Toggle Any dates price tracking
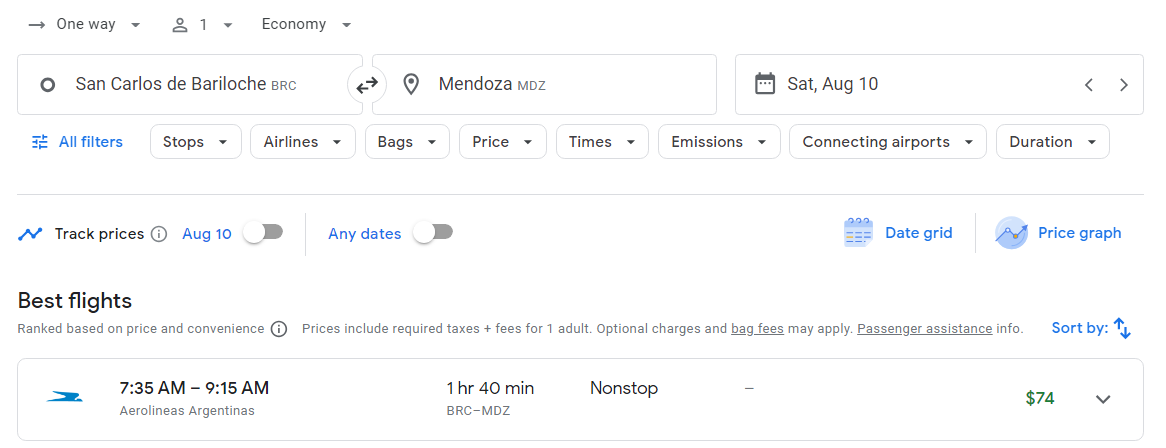Viewport: 1166px width, 448px height. click(433, 233)
